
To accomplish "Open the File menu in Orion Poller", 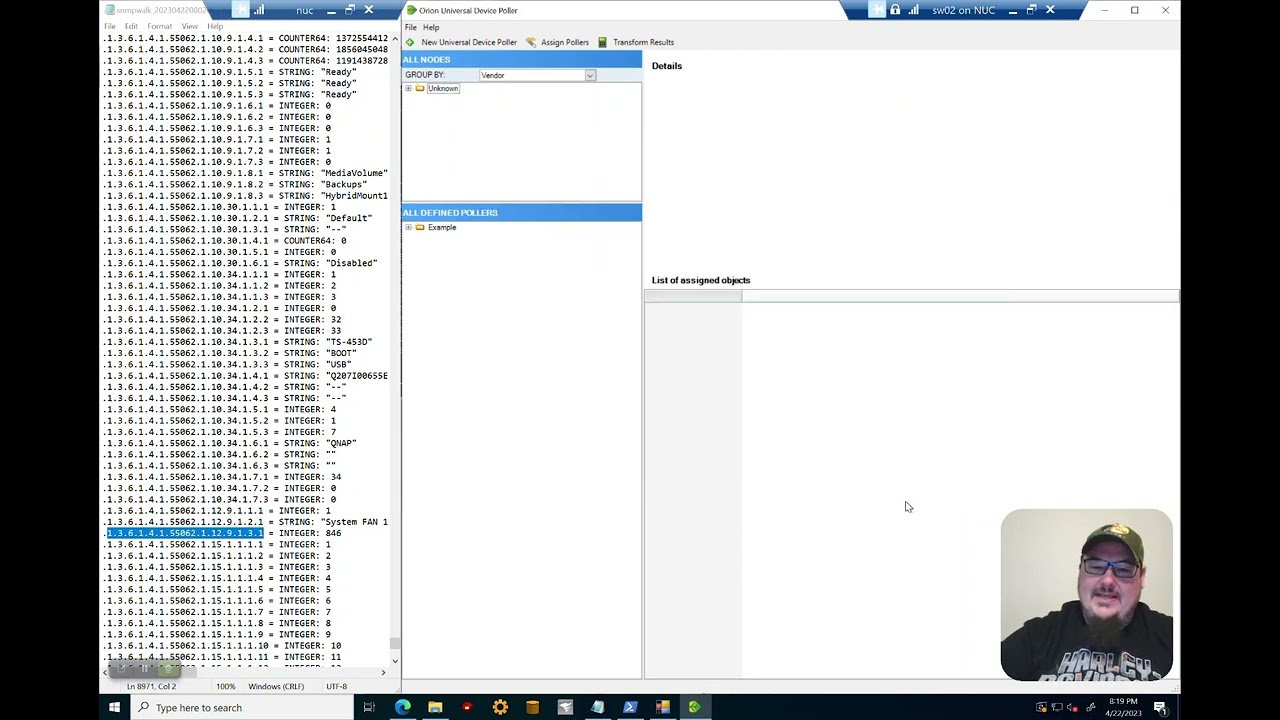I will pyautogui.click(x=410, y=27).
